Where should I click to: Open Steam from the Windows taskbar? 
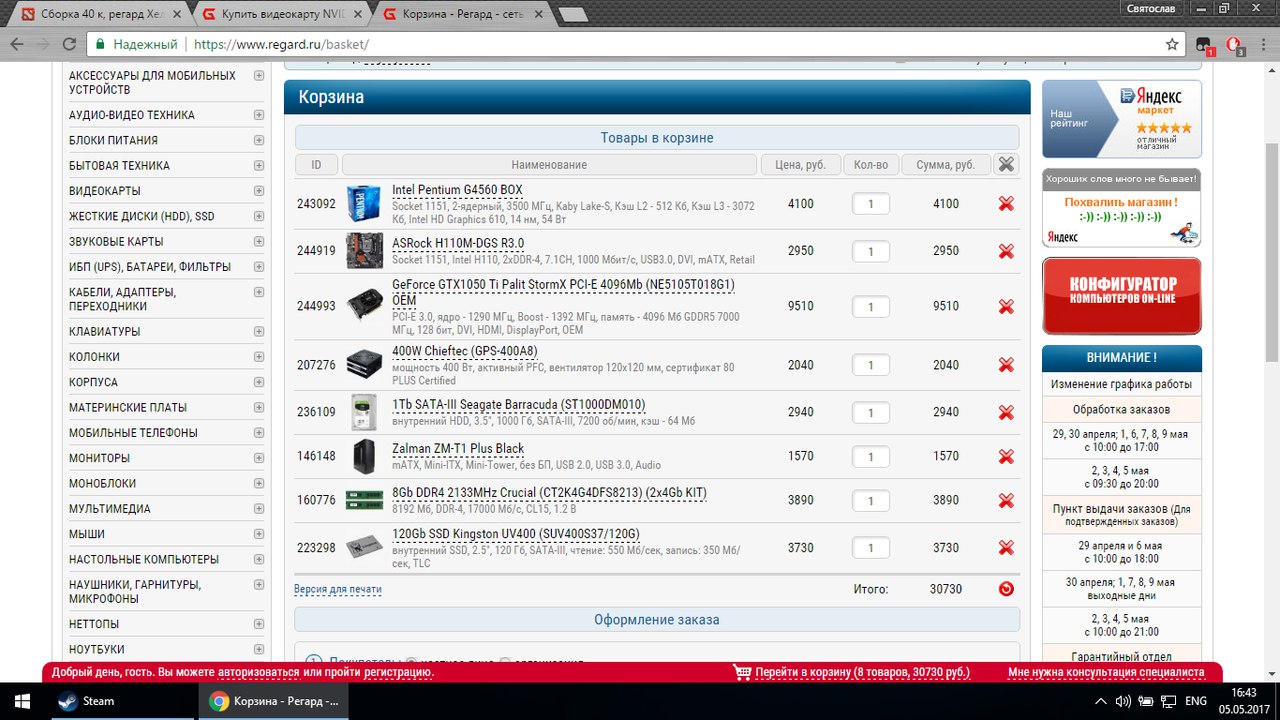[86, 701]
